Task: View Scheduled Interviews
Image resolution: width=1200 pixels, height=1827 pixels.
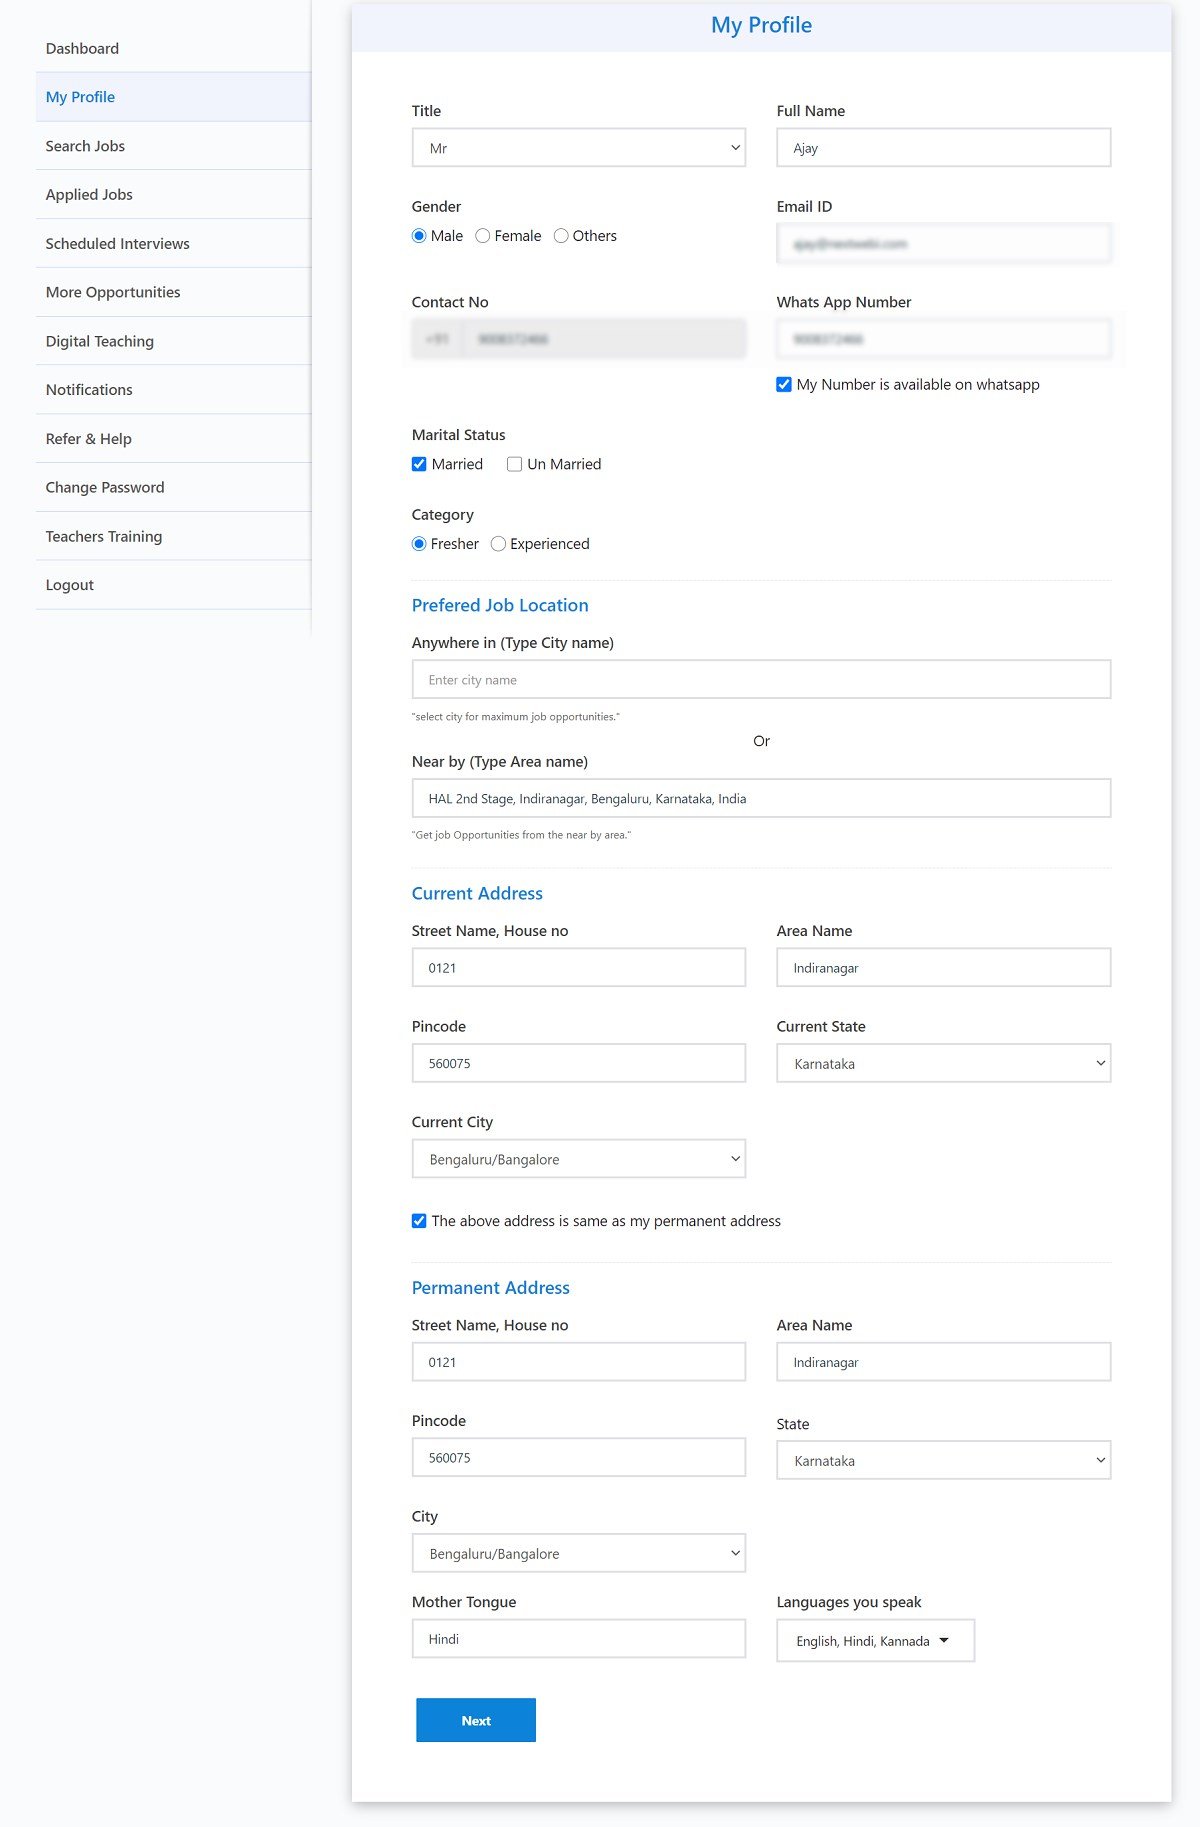Action: coord(173,244)
